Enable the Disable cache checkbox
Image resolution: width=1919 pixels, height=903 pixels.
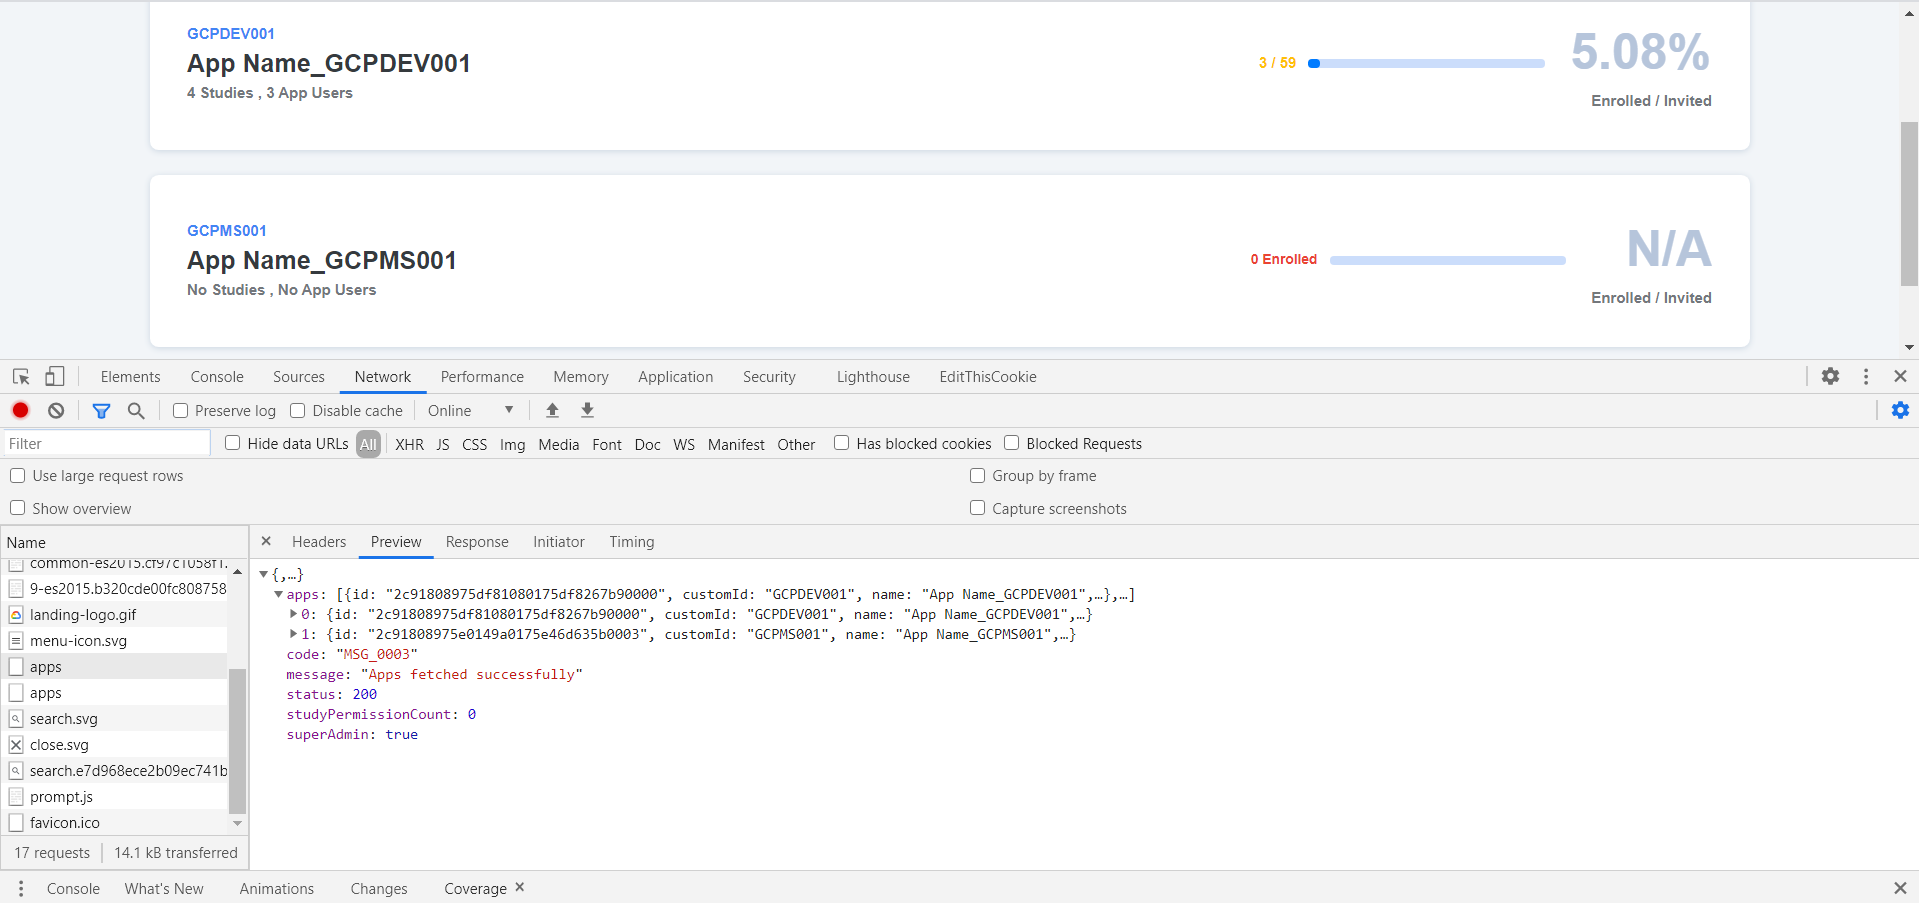(298, 410)
